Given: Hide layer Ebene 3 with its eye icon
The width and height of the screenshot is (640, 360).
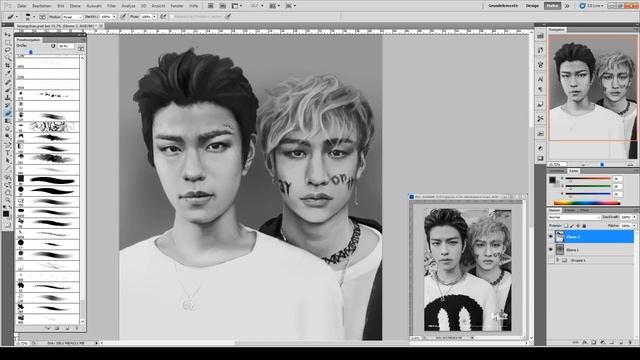Looking at the screenshot, I should [x=551, y=236].
